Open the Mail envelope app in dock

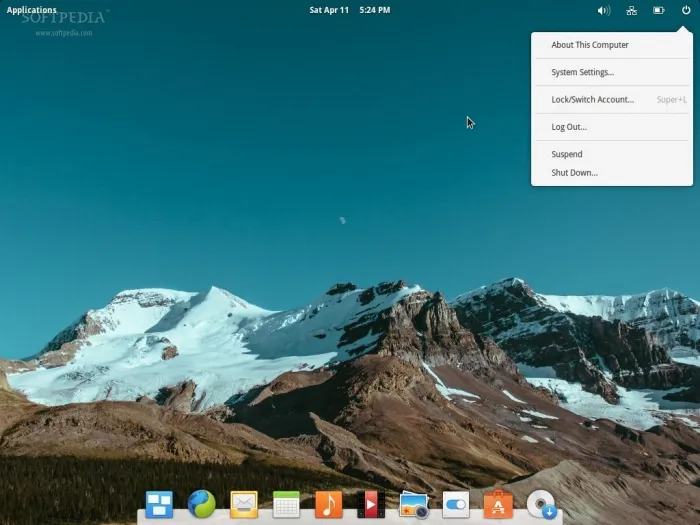point(244,504)
